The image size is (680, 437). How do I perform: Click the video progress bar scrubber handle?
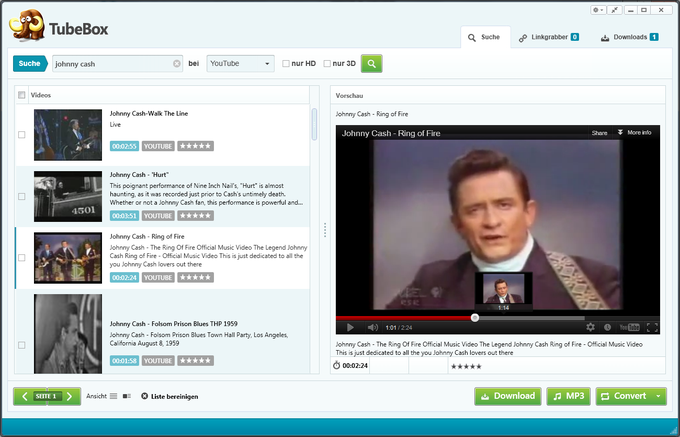[x=475, y=318]
